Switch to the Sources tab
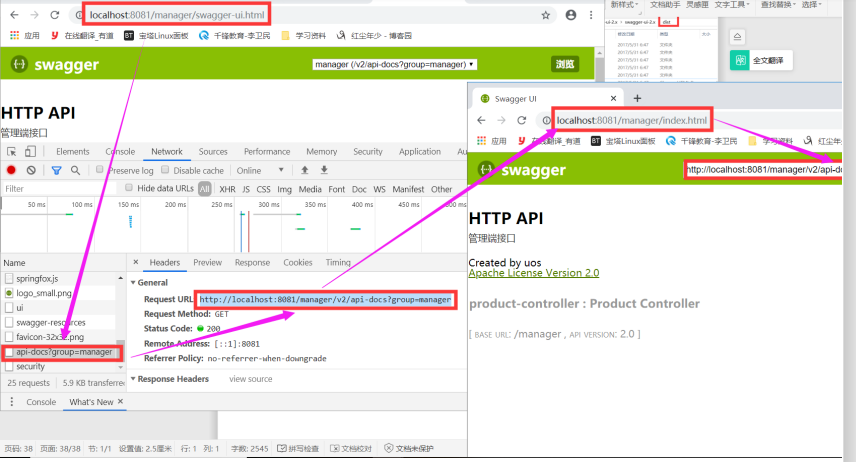Screen dimensions: 856x462 [213, 151]
